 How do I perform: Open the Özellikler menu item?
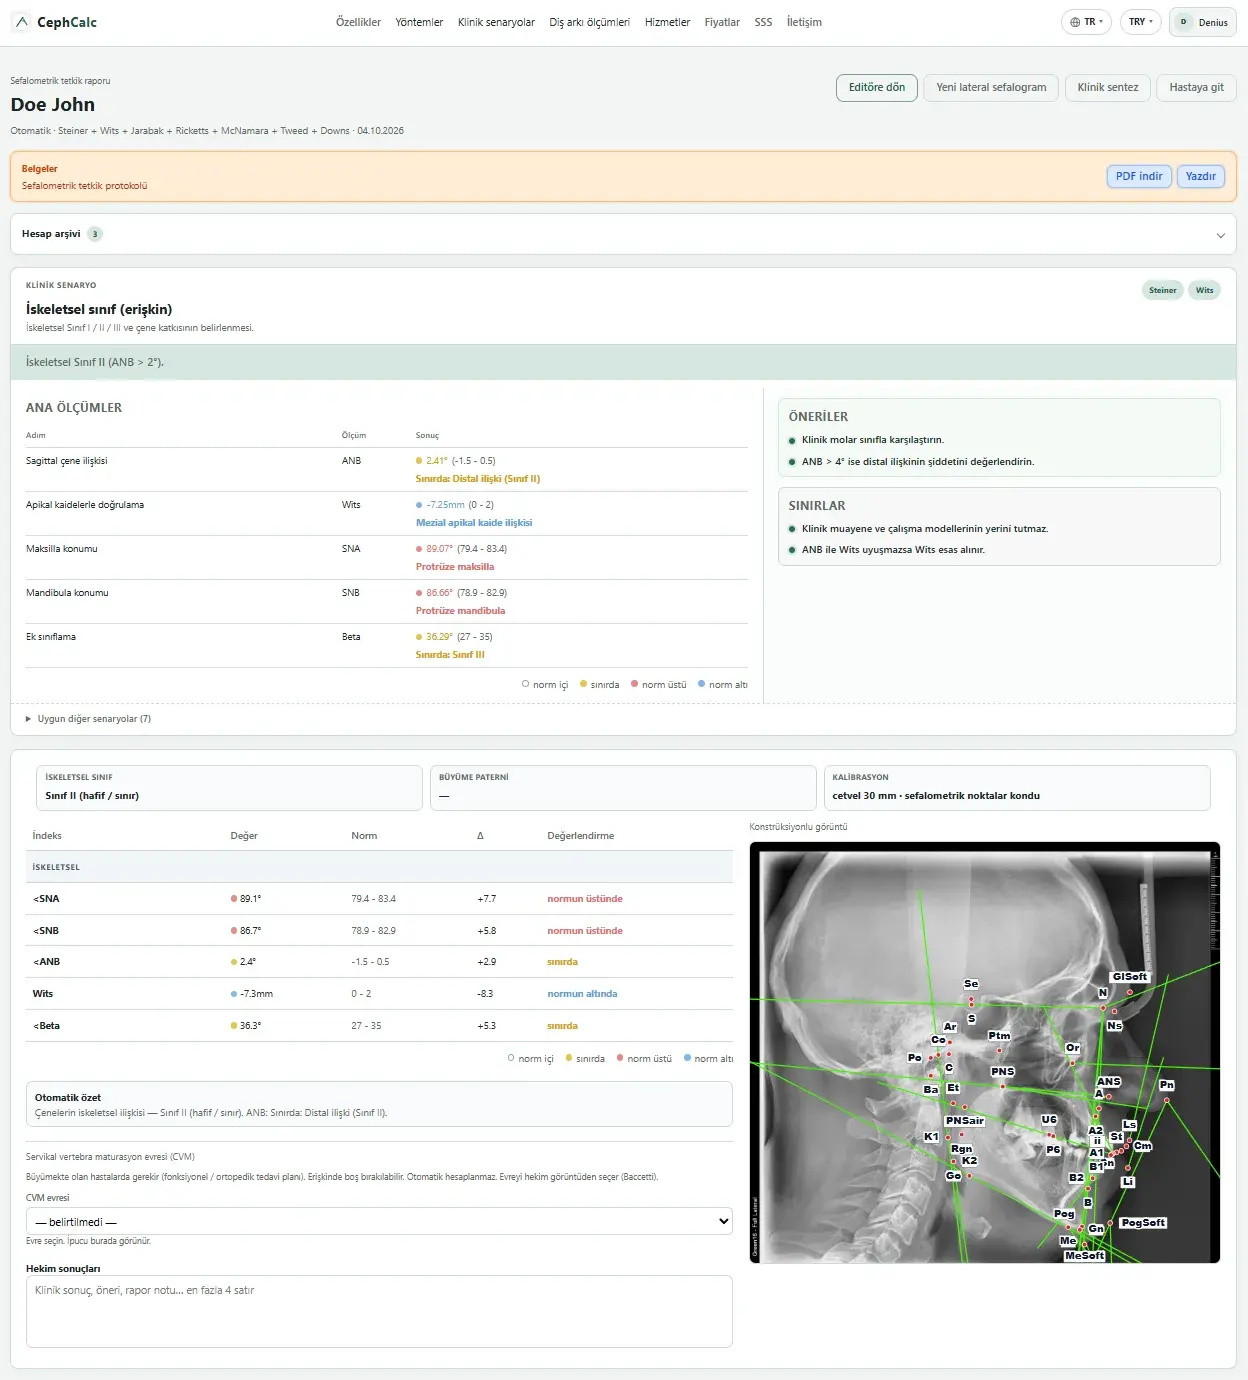tap(358, 22)
